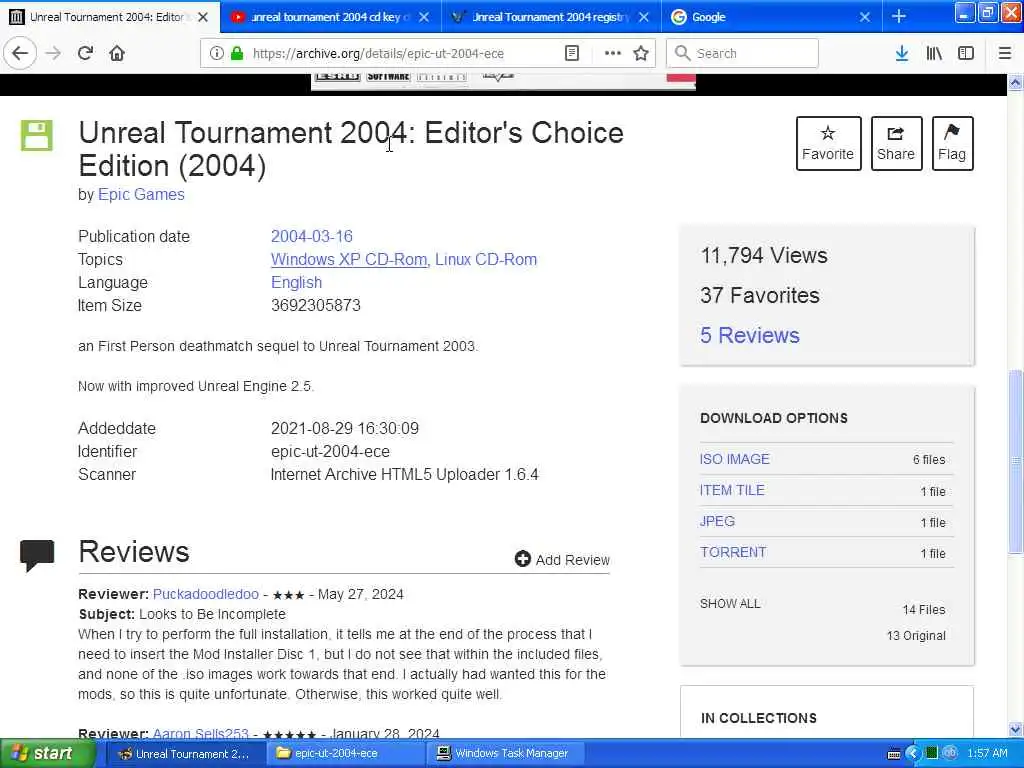Open the Windows Start menu
The width and height of the screenshot is (1024, 768).
tap(48, 754)
